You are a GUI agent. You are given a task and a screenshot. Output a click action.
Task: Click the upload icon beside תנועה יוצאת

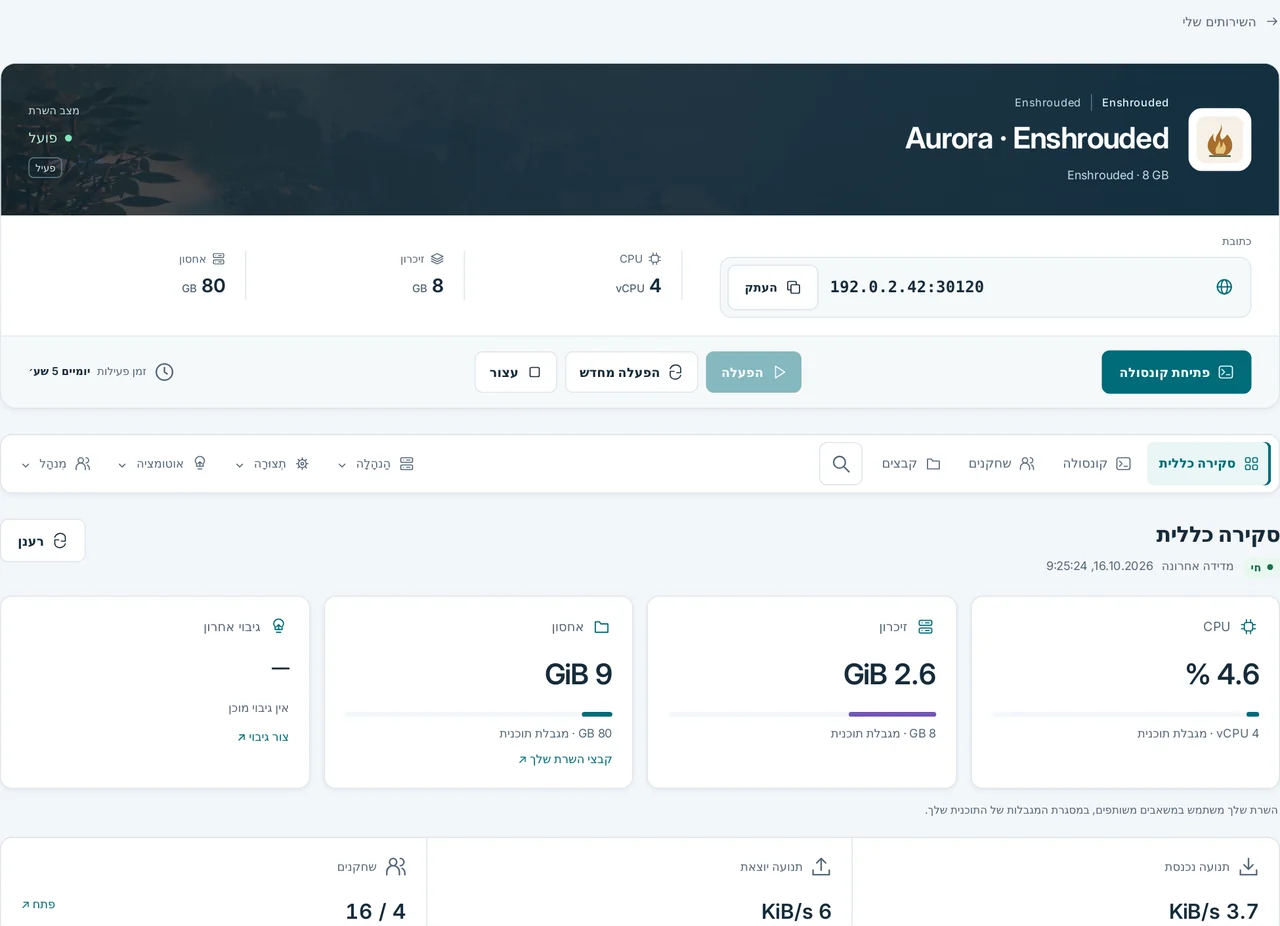(821, 867)
